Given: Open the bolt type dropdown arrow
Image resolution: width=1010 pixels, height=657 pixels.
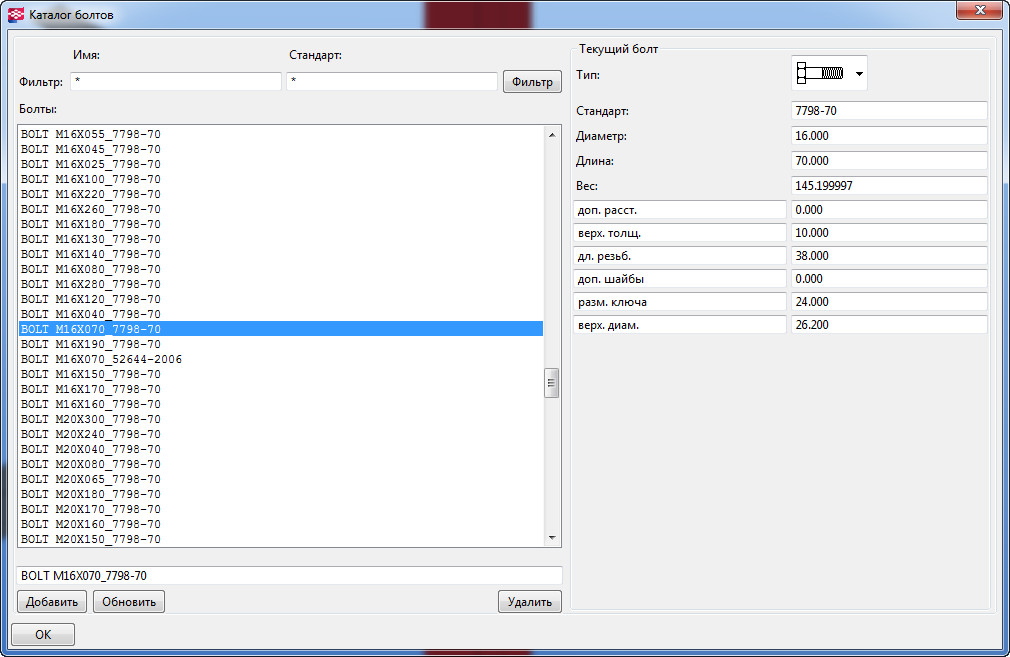Looking at the screenshot, I should tap(859, 74).
